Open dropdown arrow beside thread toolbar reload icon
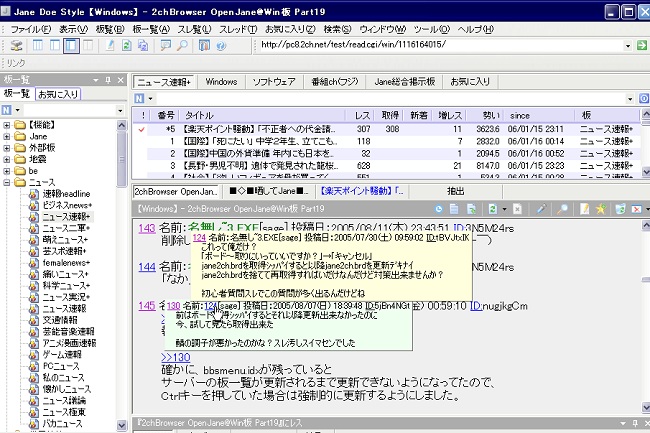The image size is (650, 433). (x=504, y=209)
